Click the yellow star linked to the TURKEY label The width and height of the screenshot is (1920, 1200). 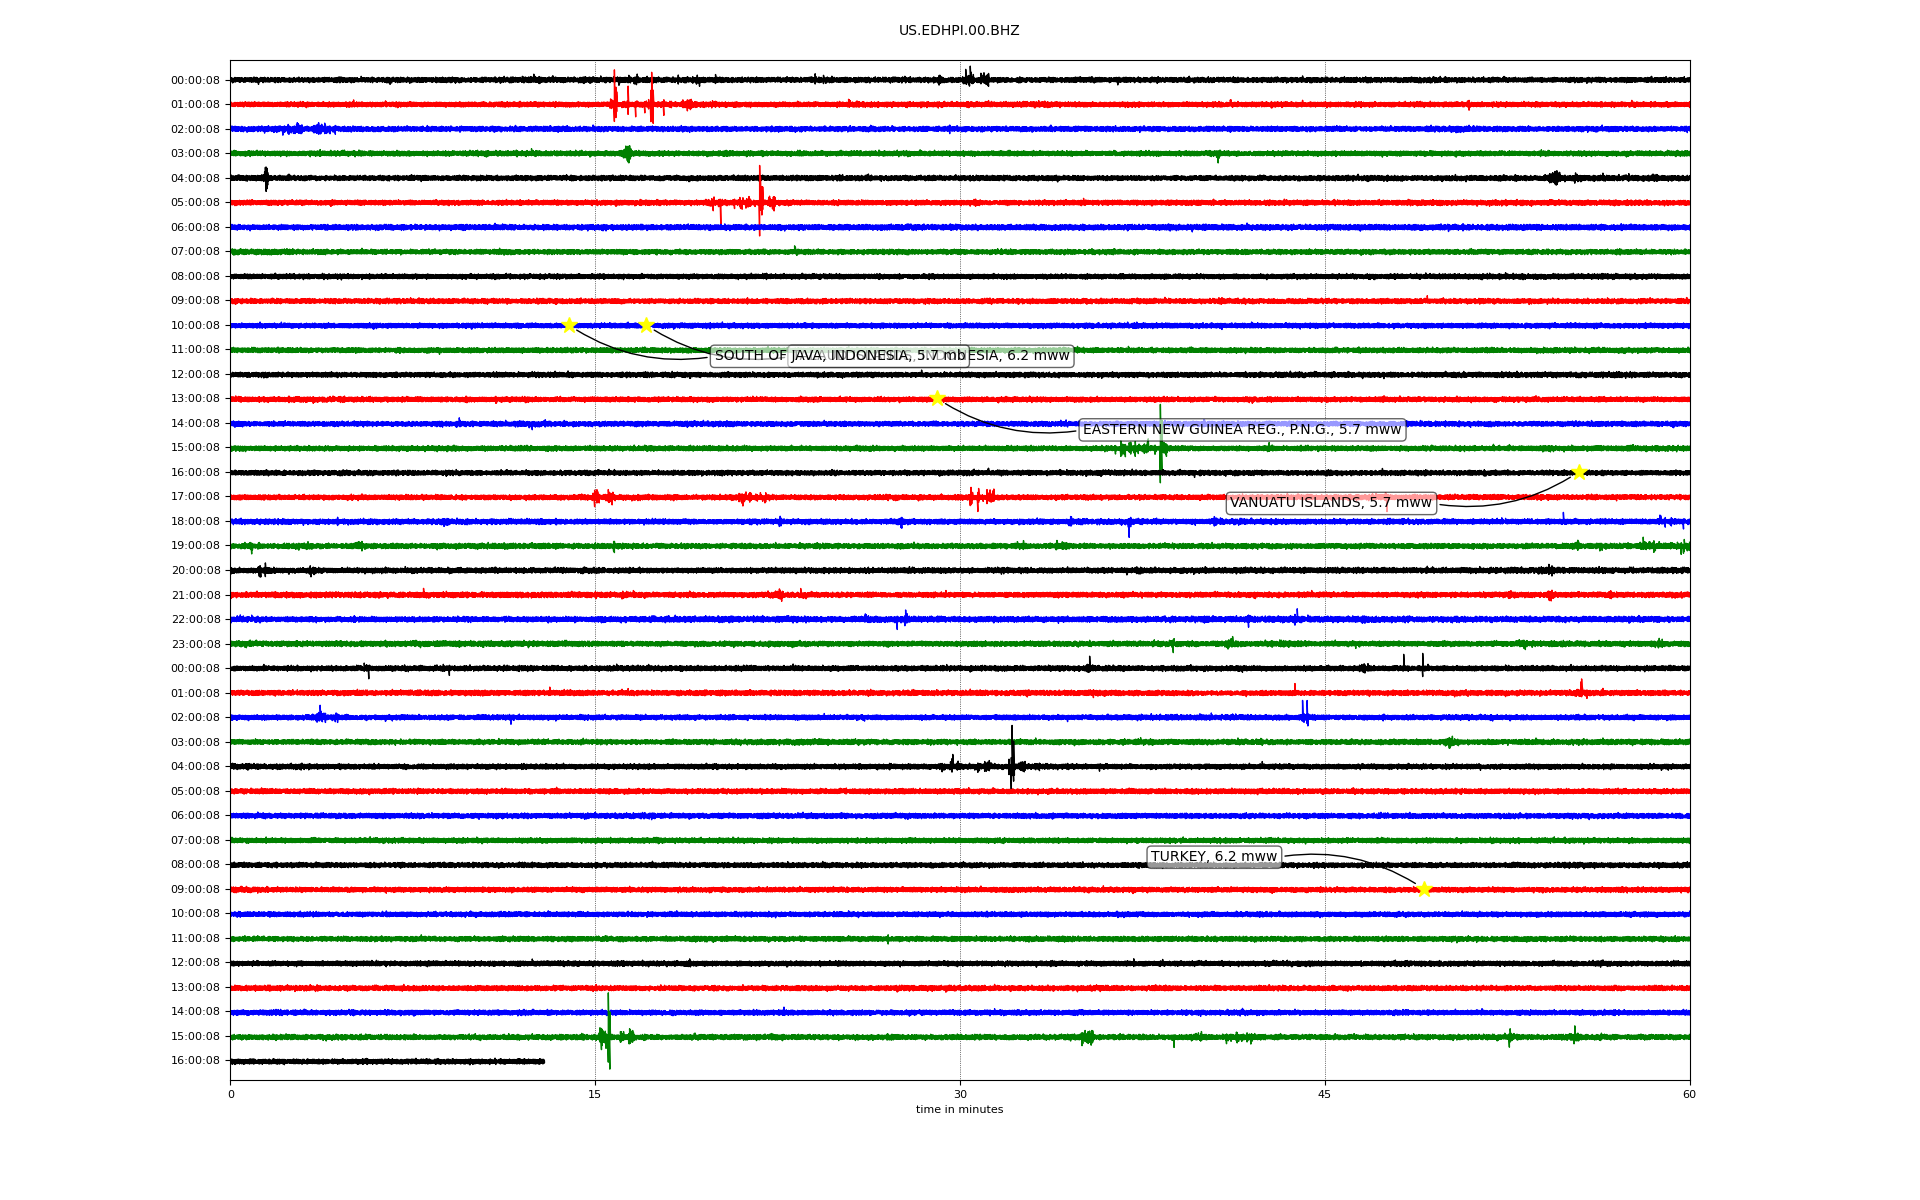click(1424, 889)
